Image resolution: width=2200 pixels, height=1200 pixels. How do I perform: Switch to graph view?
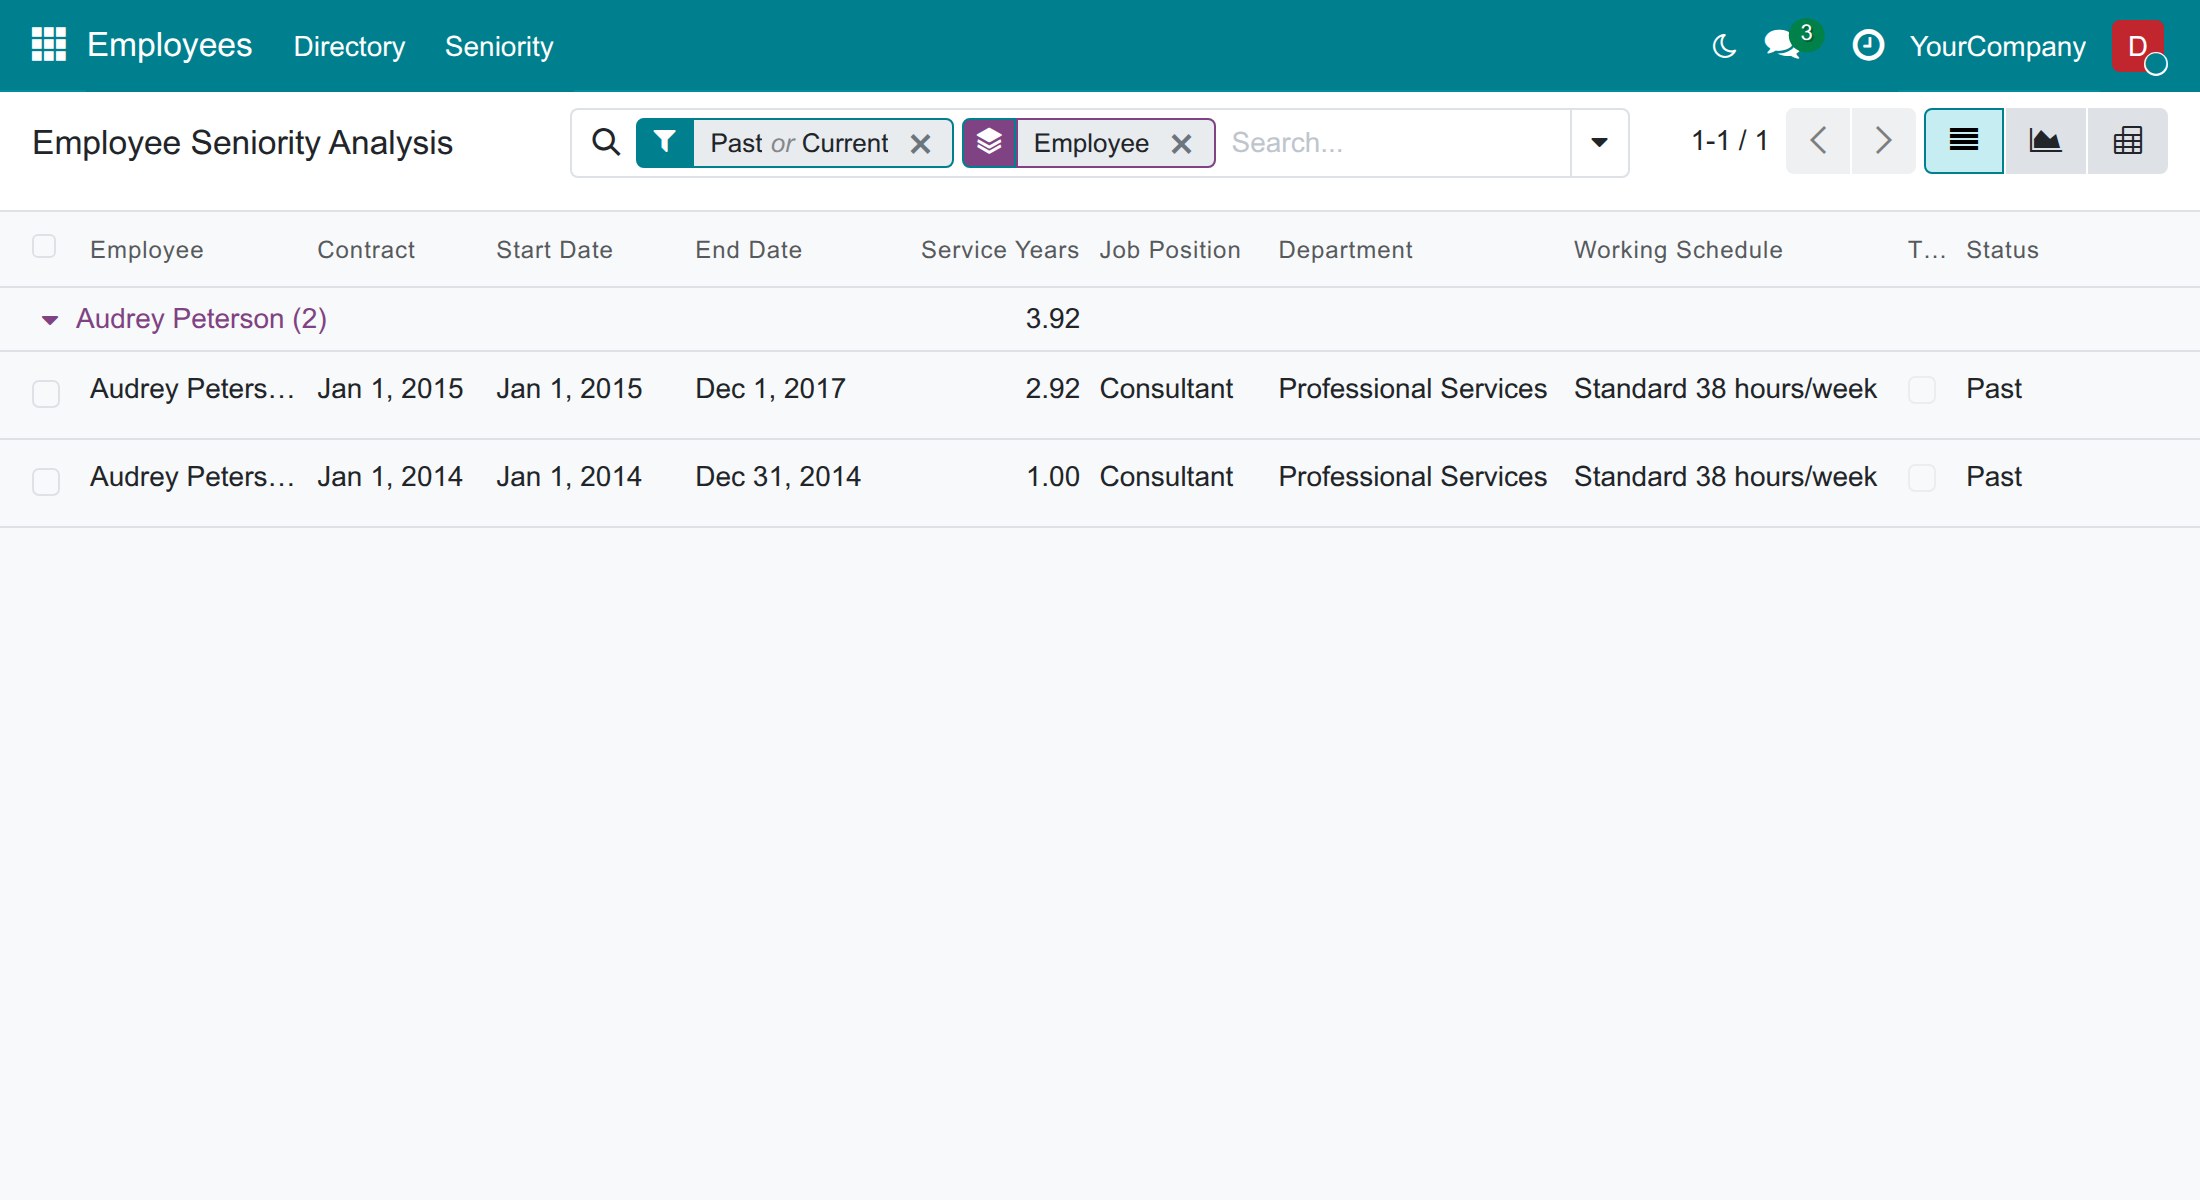click(x=2045, y=141)
